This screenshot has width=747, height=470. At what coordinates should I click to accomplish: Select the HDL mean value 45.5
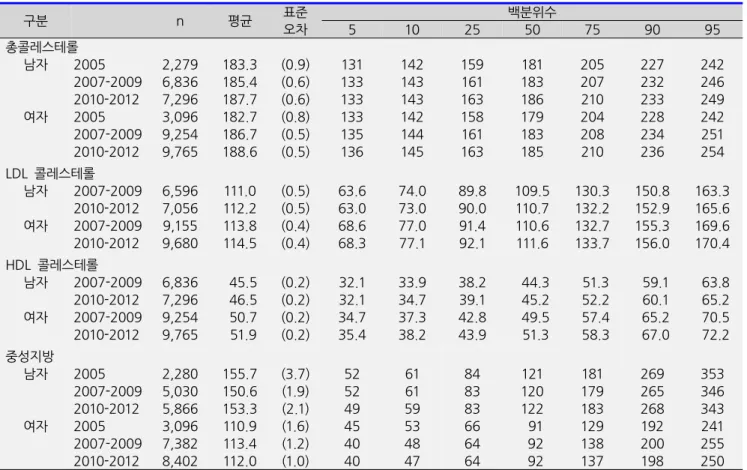[243, 283]
